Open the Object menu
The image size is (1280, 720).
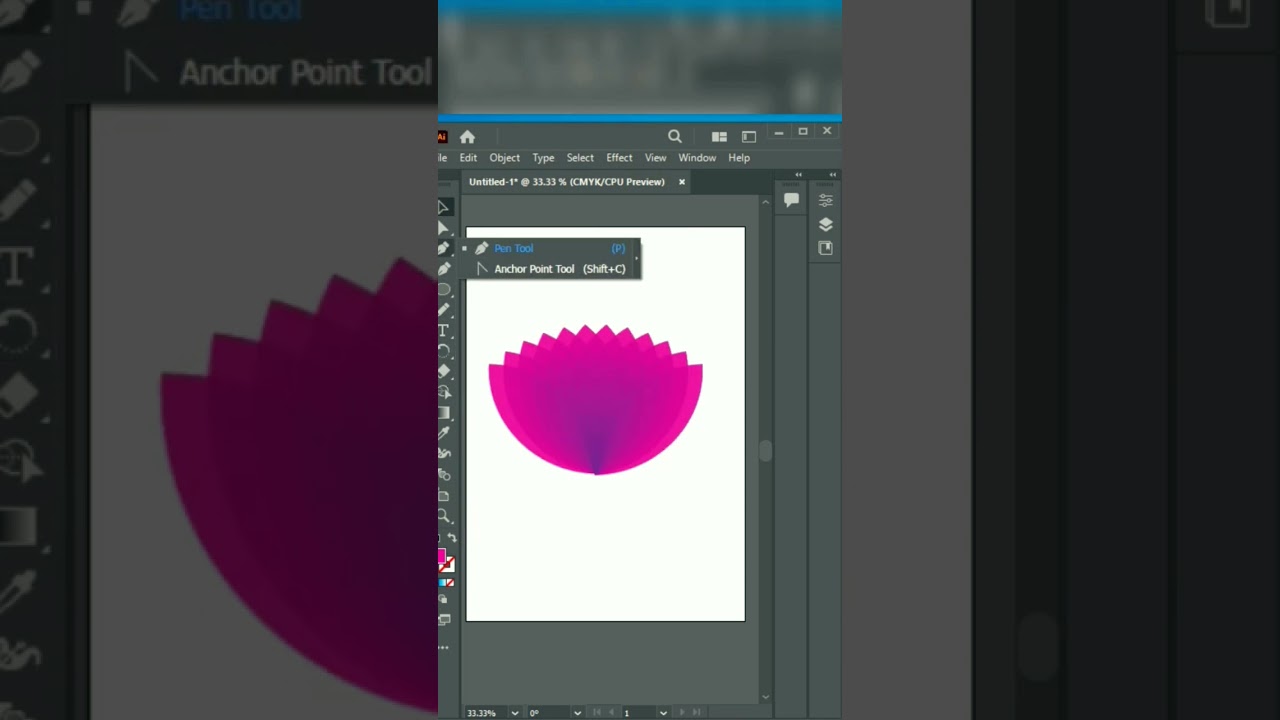pyautogui.click(x=504, y=158)
